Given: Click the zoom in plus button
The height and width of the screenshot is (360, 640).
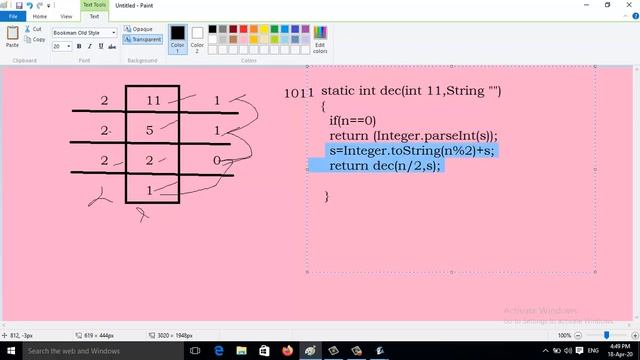Looking at the screenshot, I should (635, 336).
